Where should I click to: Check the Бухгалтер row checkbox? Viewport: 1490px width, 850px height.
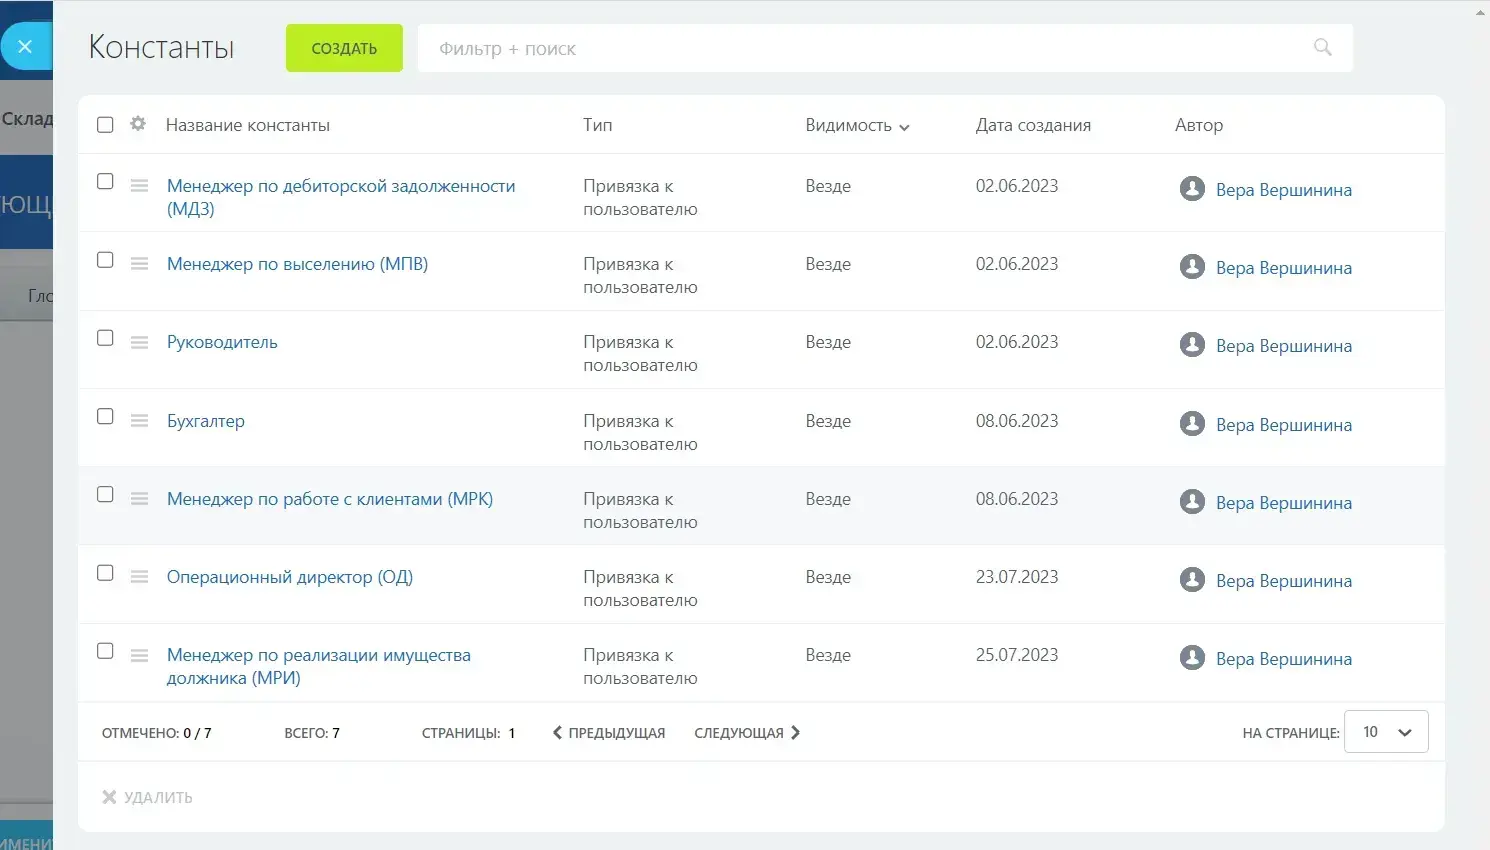click(105, 417)
